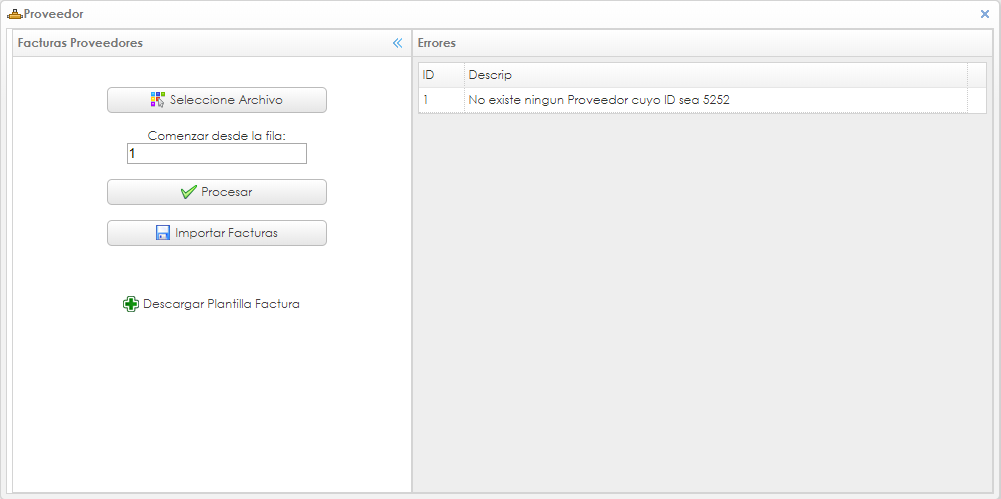Image resolution: width=1001 pixels, height=499 pixels.
Task: Focus the Comenzar desde la fila input
Action: 216,154
